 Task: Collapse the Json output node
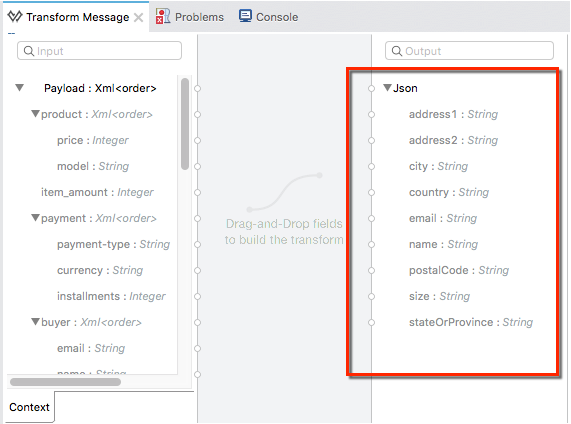(387, 88)
